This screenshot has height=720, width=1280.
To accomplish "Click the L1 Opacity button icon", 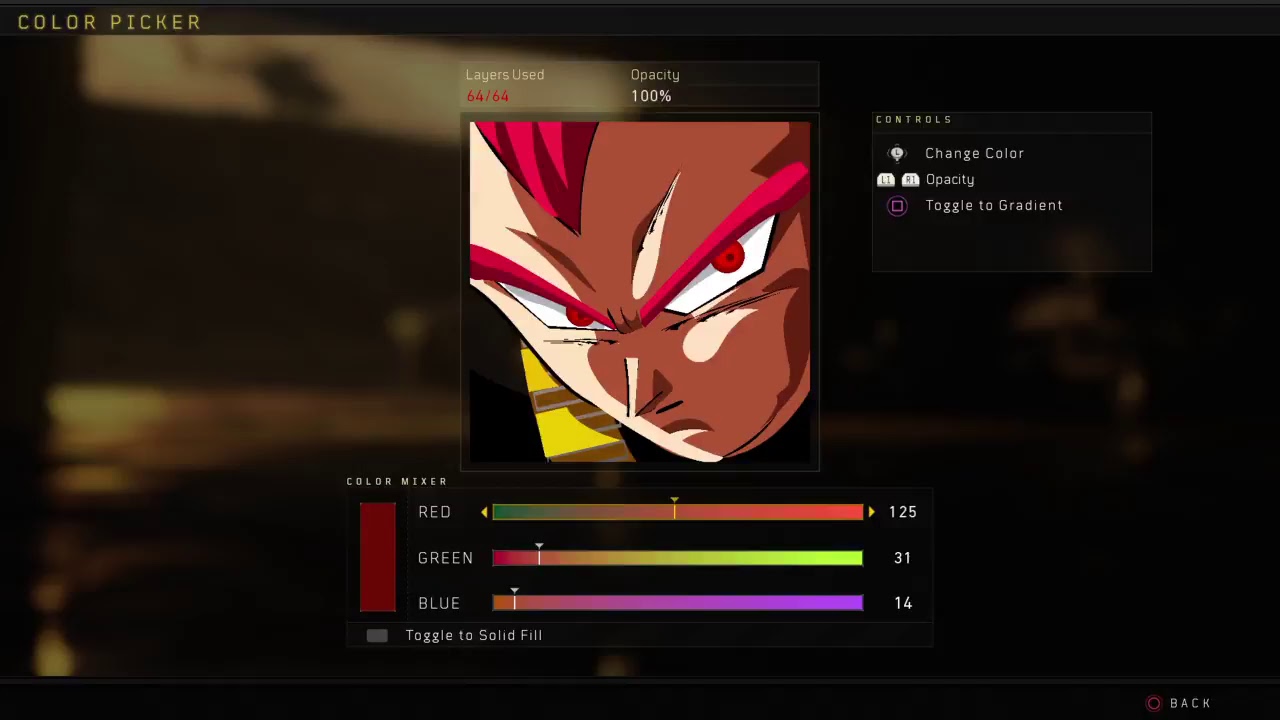I will (886, 180).
